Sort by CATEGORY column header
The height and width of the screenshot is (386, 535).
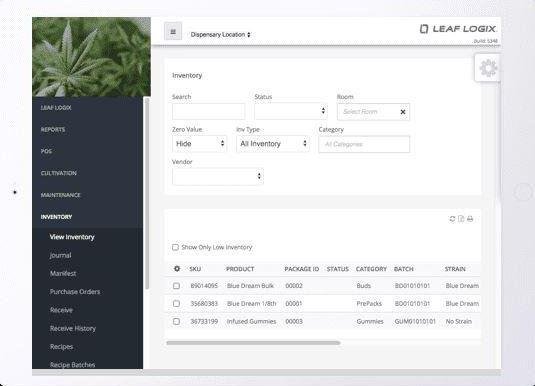pos(371,269)
